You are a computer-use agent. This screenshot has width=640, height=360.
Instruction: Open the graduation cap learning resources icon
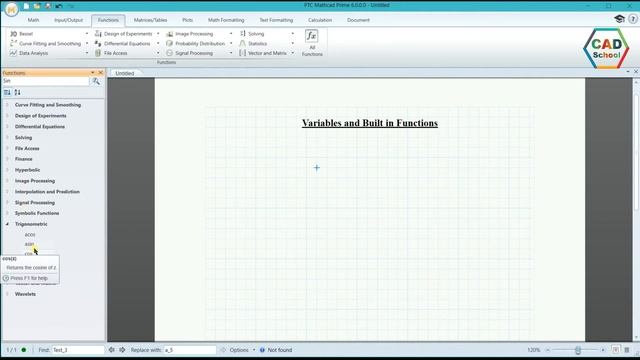point(619,19)
